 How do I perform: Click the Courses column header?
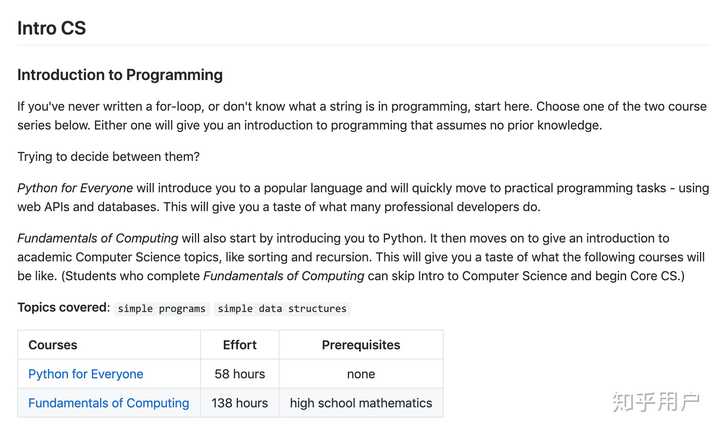pyautogui.click(x=53, y=345)
